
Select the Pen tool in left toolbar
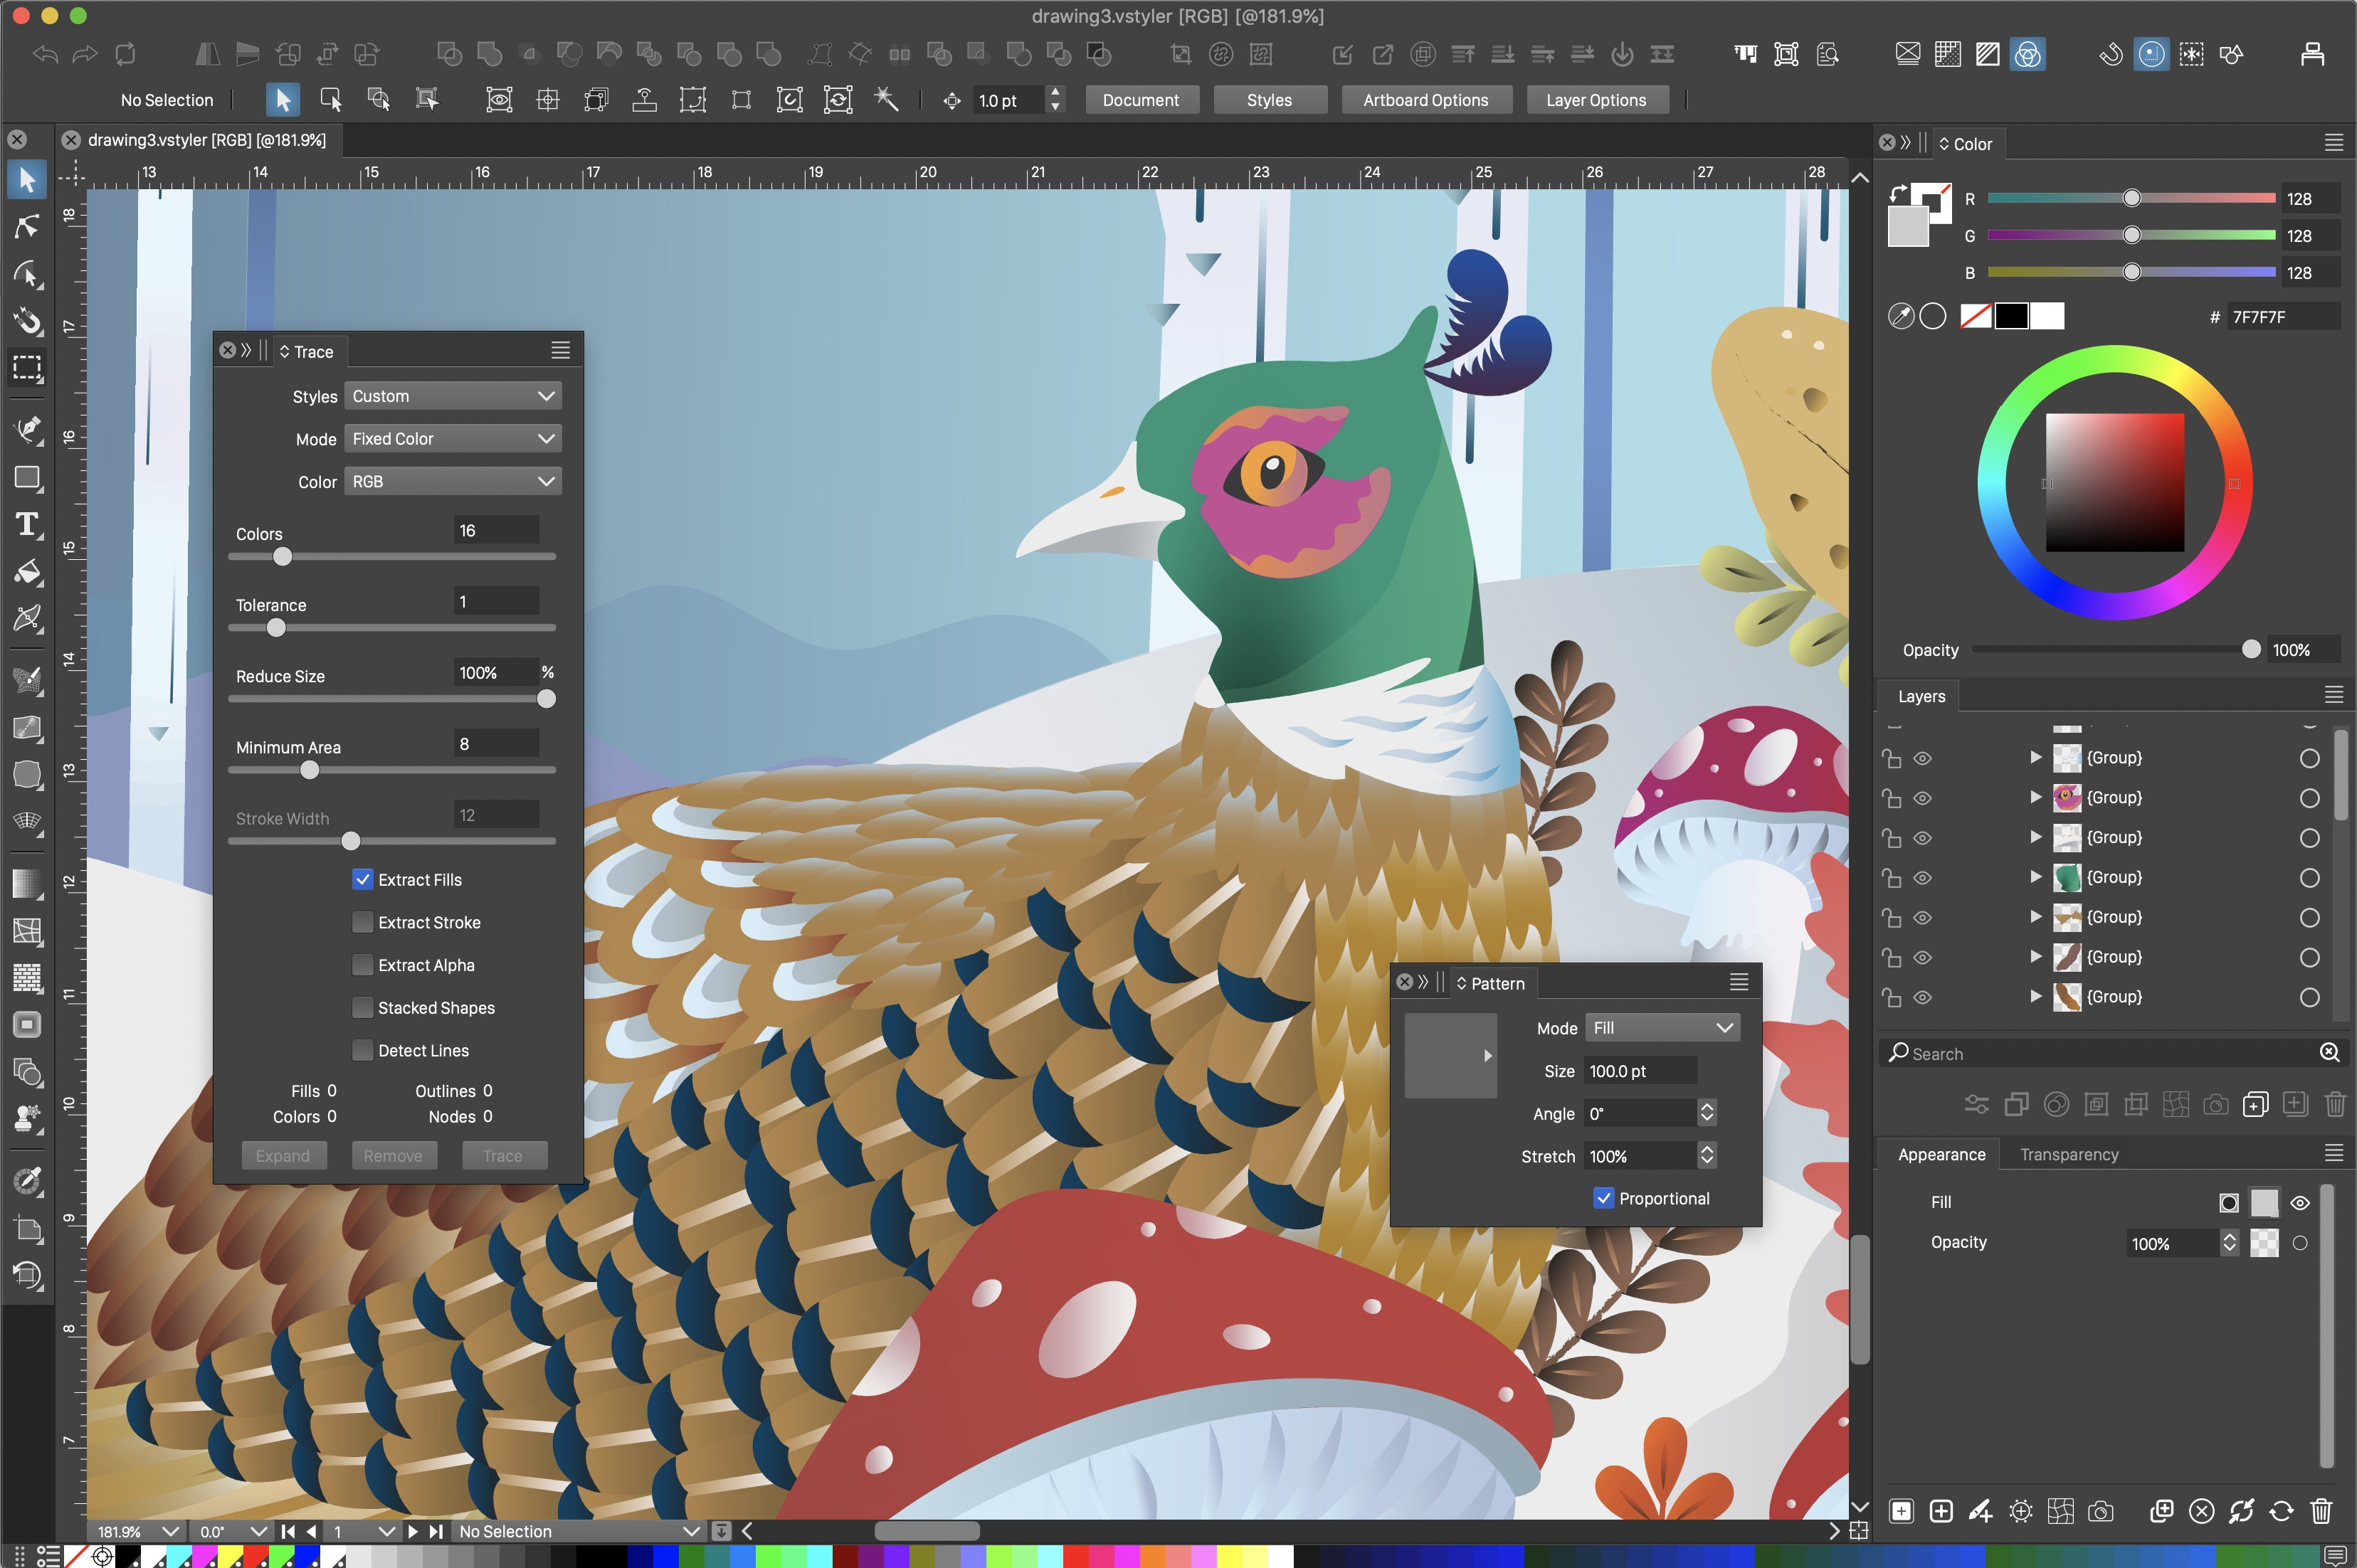(x=27, y=429)
